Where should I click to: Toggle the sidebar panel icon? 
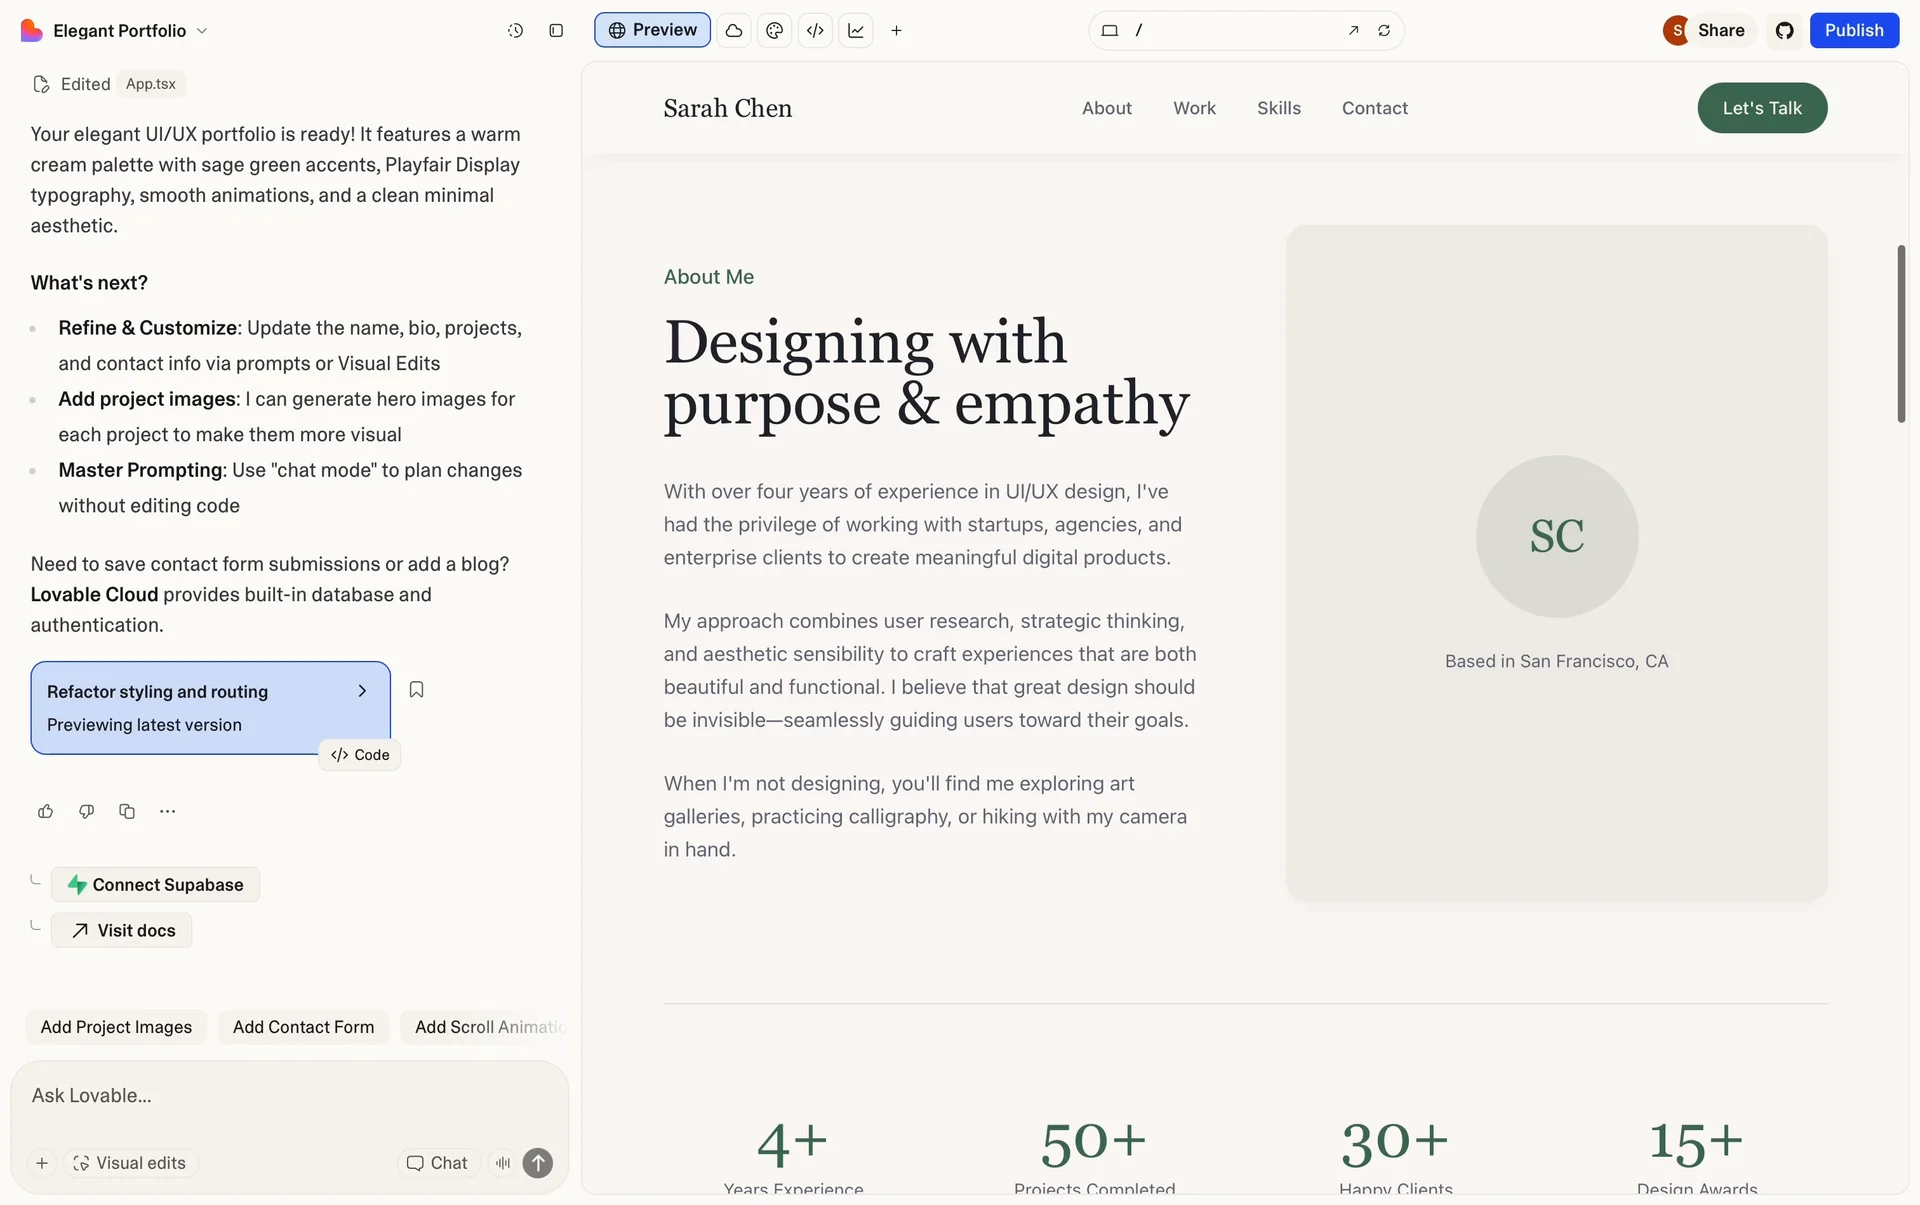tap(556, 31)
